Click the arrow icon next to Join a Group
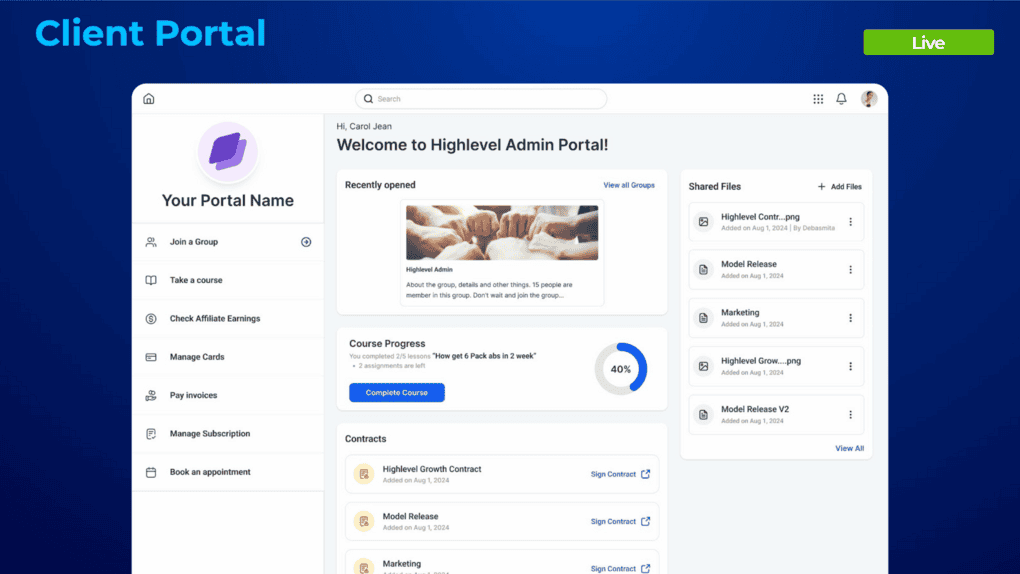 (306, 242)
